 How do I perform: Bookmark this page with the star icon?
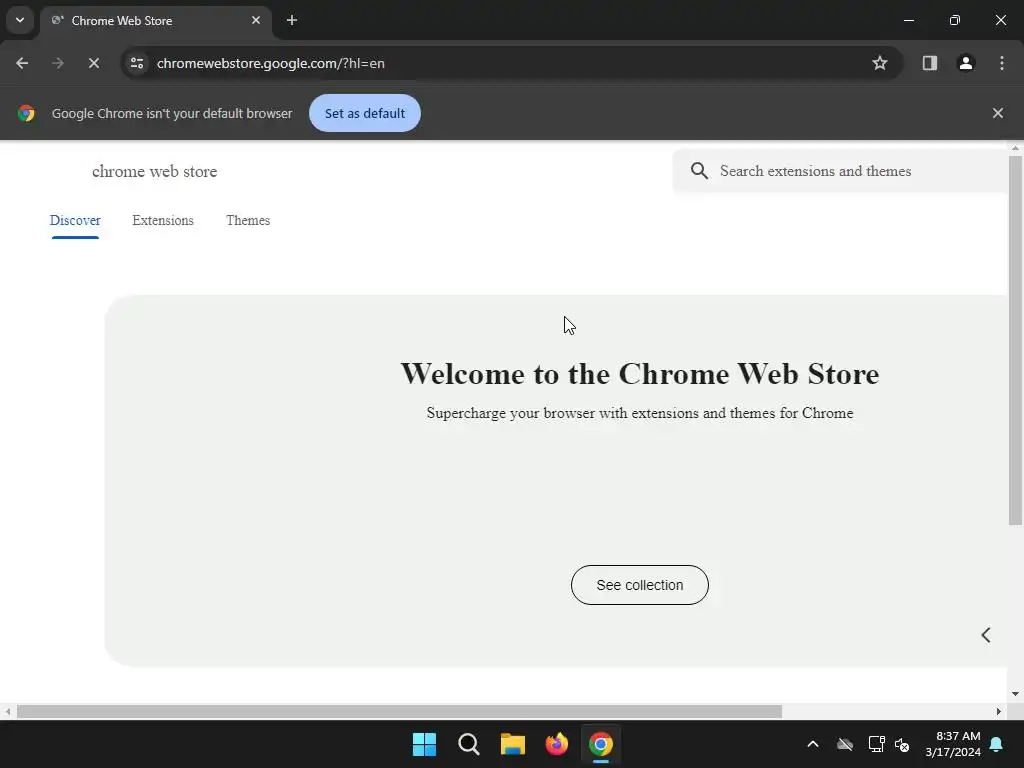coord(880,63)
